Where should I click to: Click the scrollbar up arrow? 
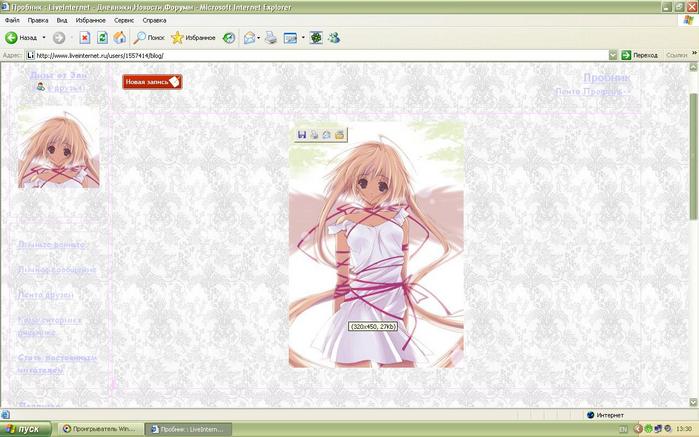tap(693, 67)
